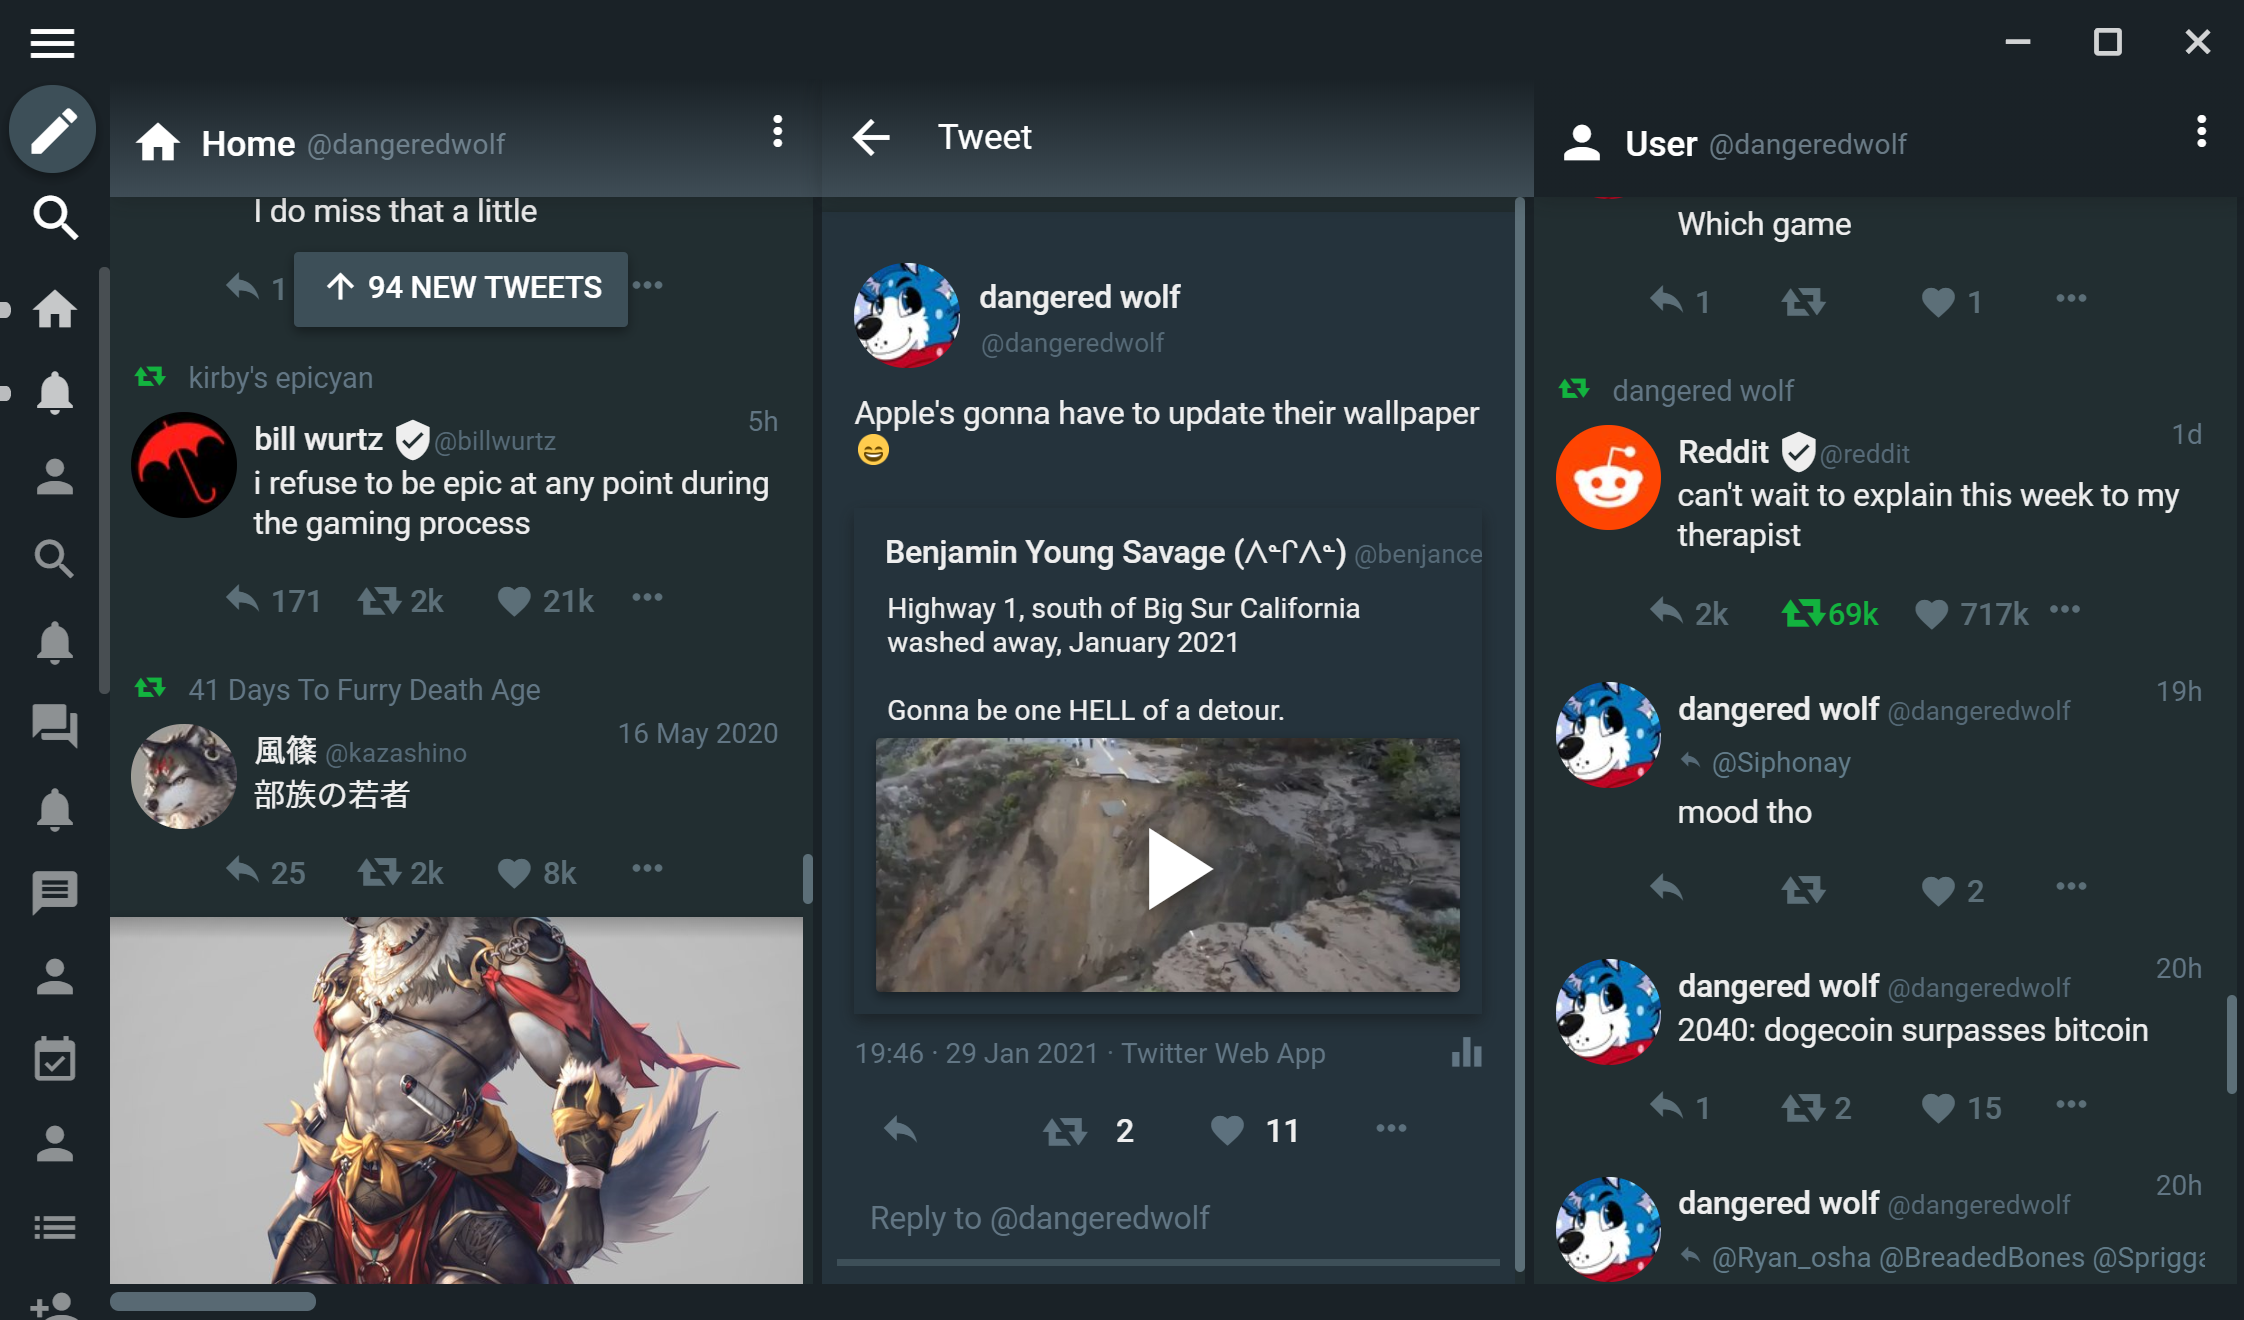2244x1320 pixels.
Task: Click the list icon in sidebar
Action: [x=55, y=1227]
